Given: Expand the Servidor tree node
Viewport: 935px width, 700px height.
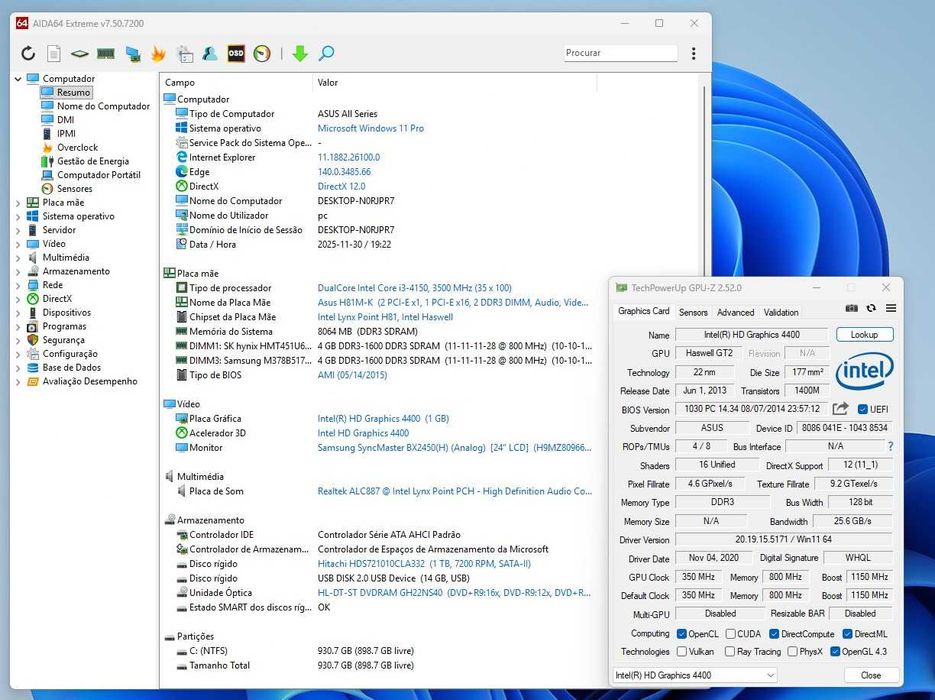Looking at the screenshot, I should pyautogui.click(x=18, y=230).
